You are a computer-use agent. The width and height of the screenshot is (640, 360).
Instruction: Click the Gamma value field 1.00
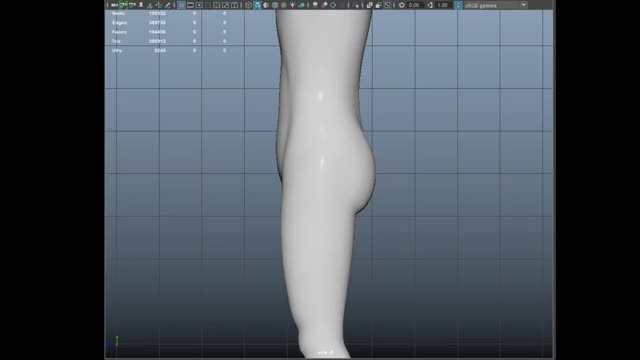click(443, 5)
